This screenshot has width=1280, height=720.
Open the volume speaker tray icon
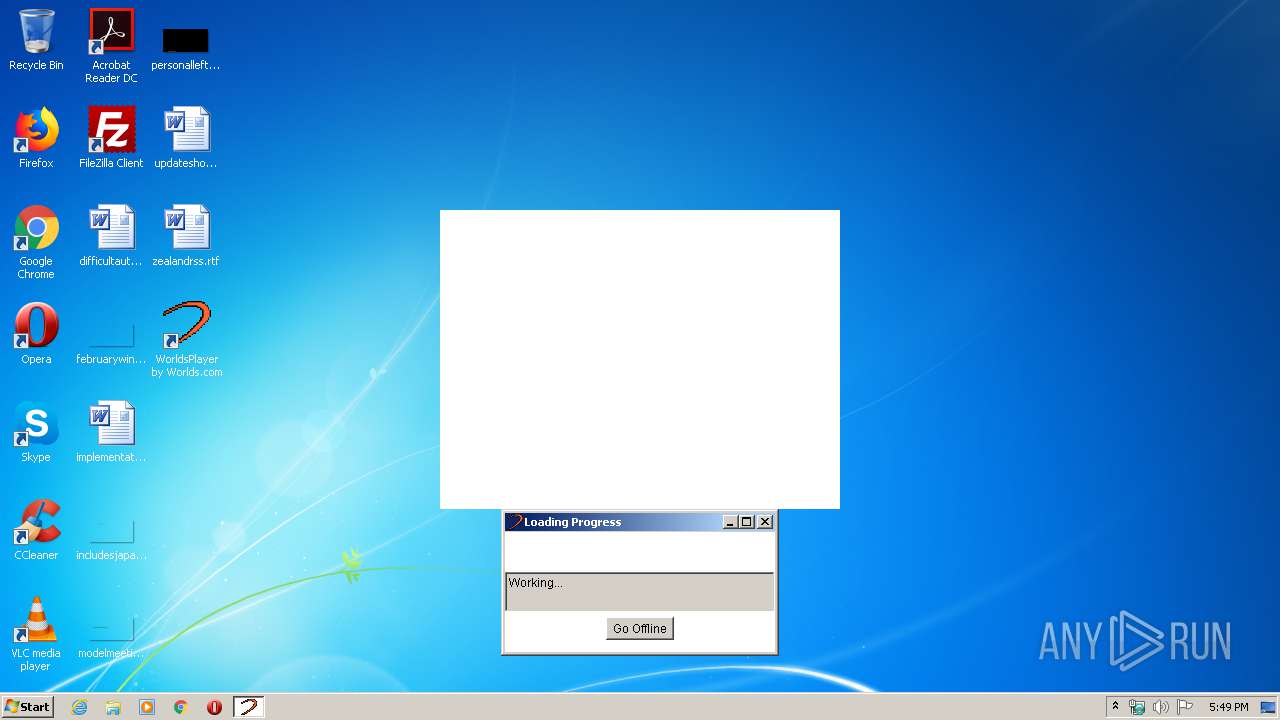(x=1160, y=707)
